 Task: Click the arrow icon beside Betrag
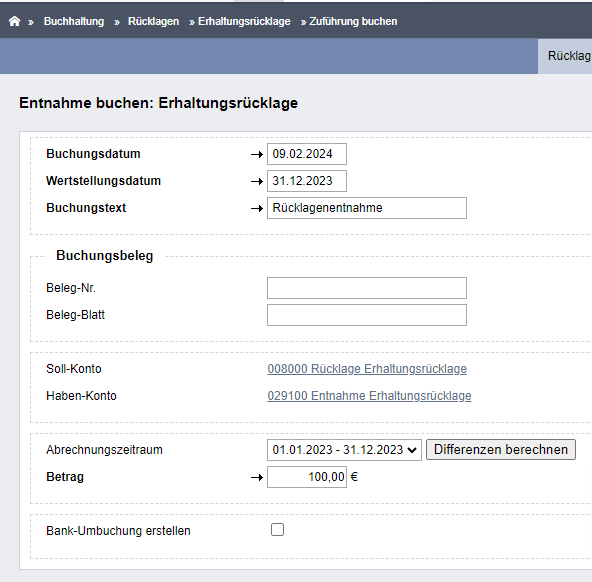pos(257,477)
